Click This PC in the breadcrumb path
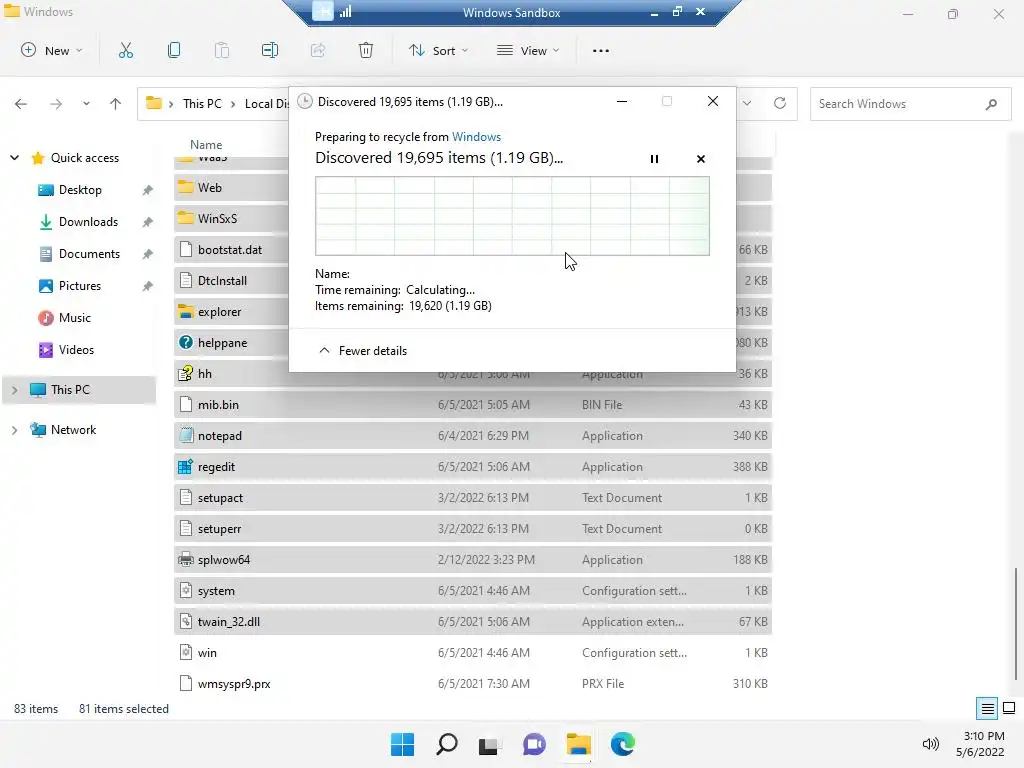This screenshot has width=1024, height=768. click(202, 104)
